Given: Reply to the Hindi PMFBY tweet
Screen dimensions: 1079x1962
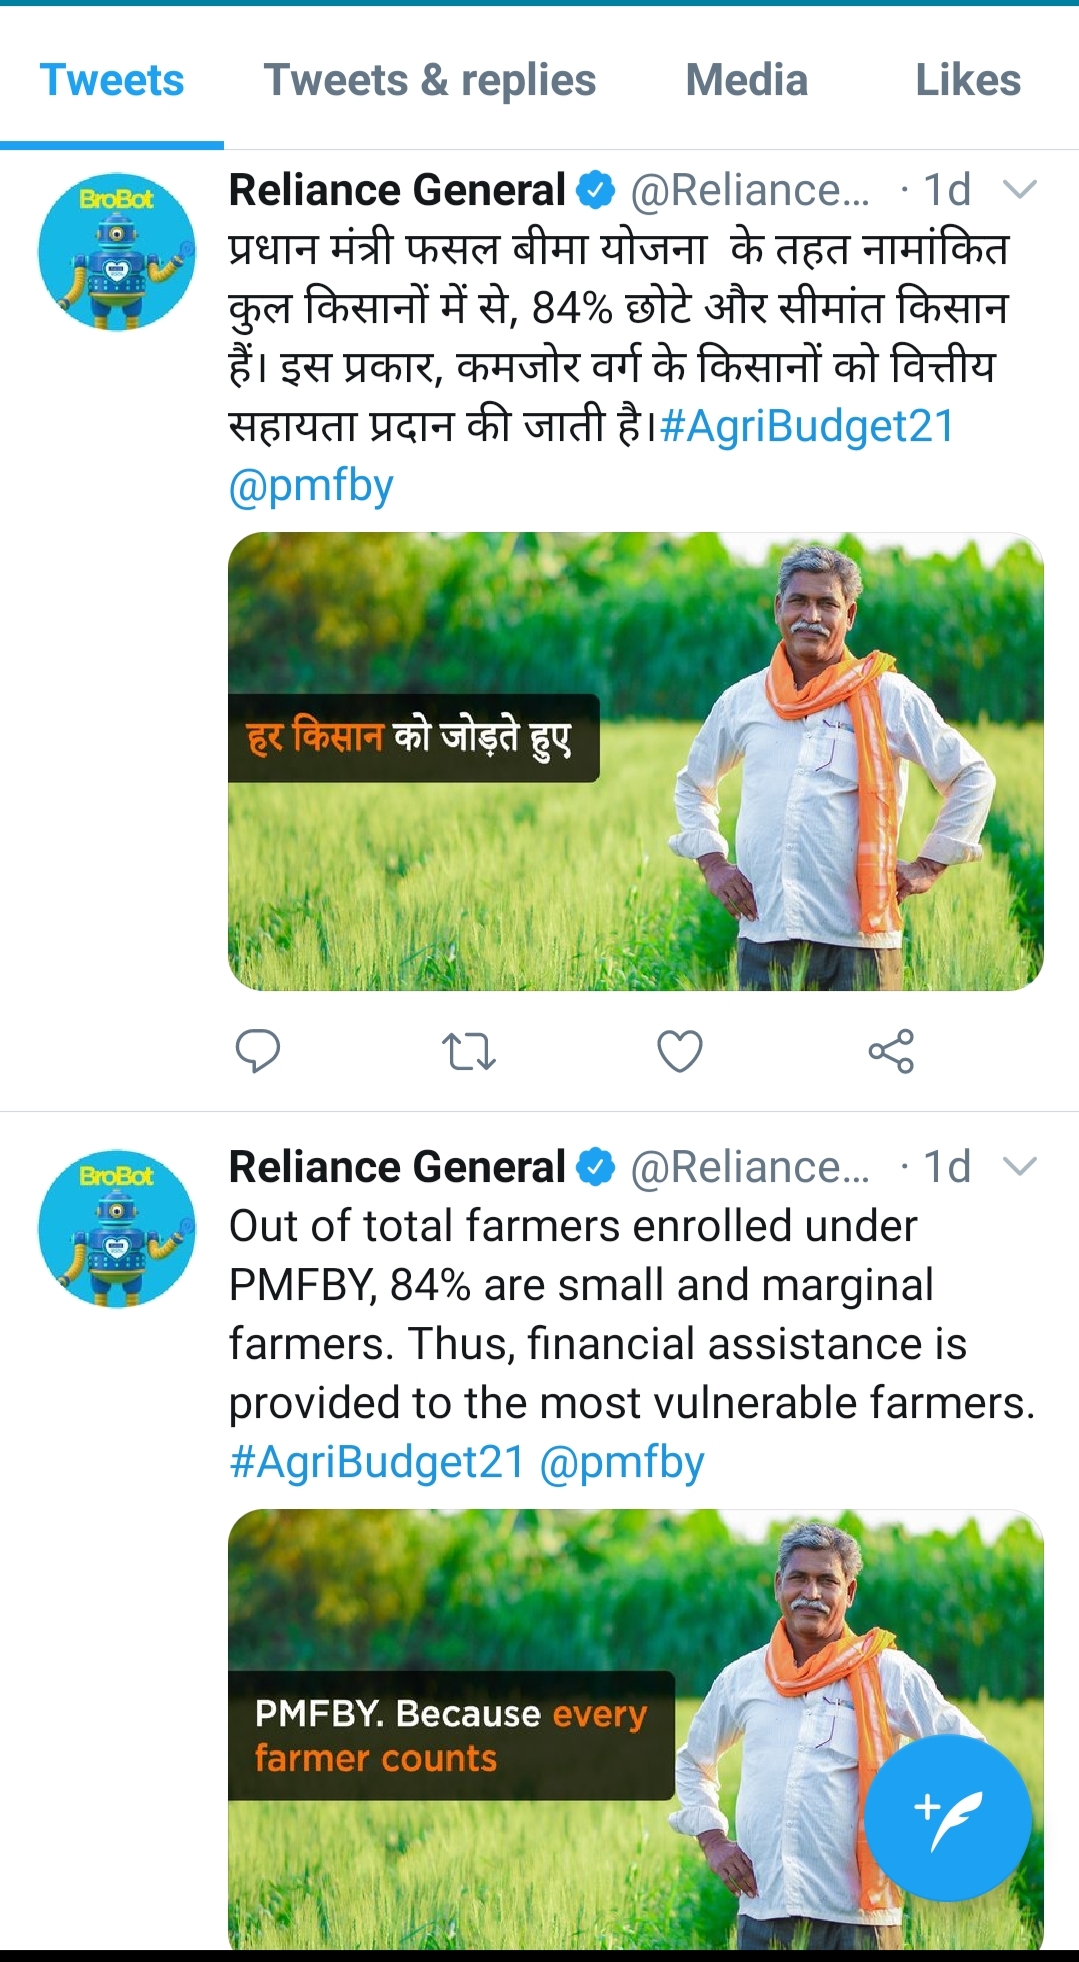Looking at the screenshot, I should click(x=257, y=1051).
